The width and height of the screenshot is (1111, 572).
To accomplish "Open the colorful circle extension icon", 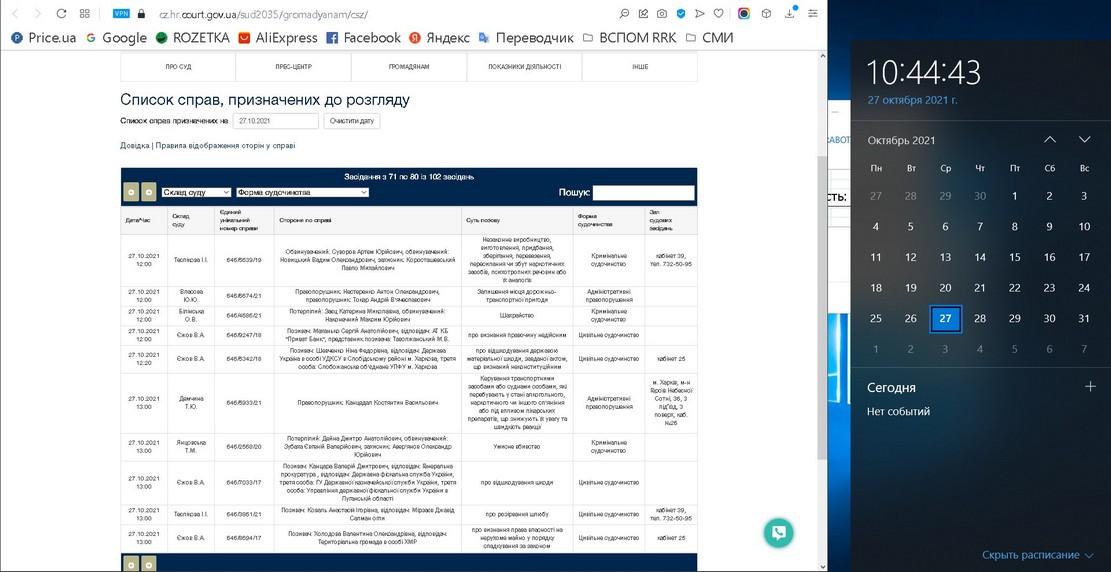I will 744,13.
